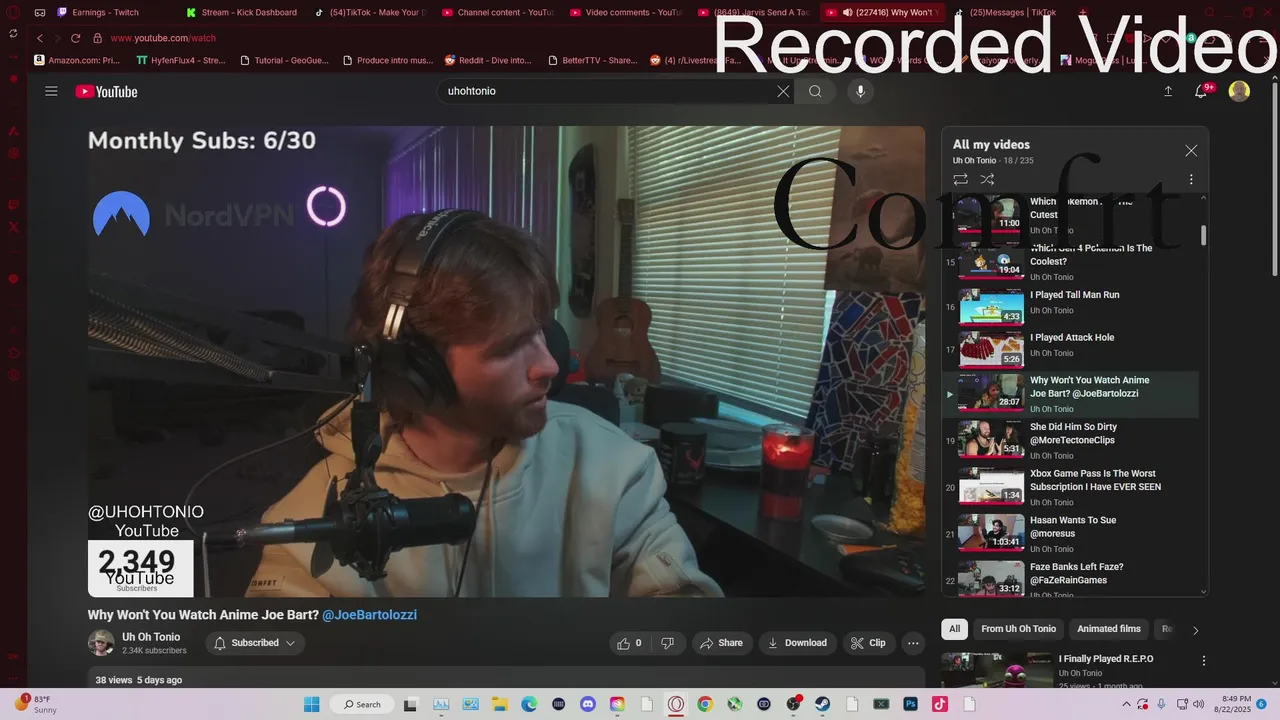This screenshot has height=720, width=1280.
Task: Open Uh Oh Tonio channel avatar below video
Action: coord(101,643)
